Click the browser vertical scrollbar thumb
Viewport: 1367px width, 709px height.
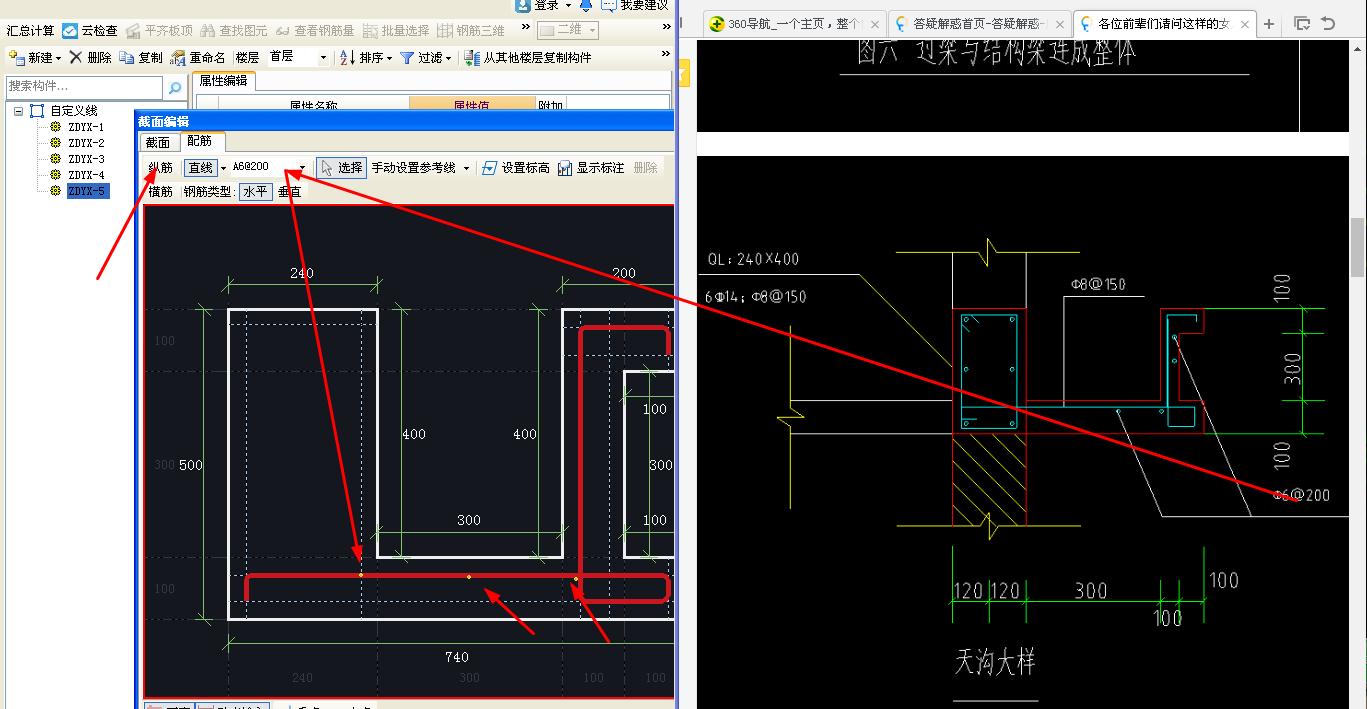pos(1358,248)
